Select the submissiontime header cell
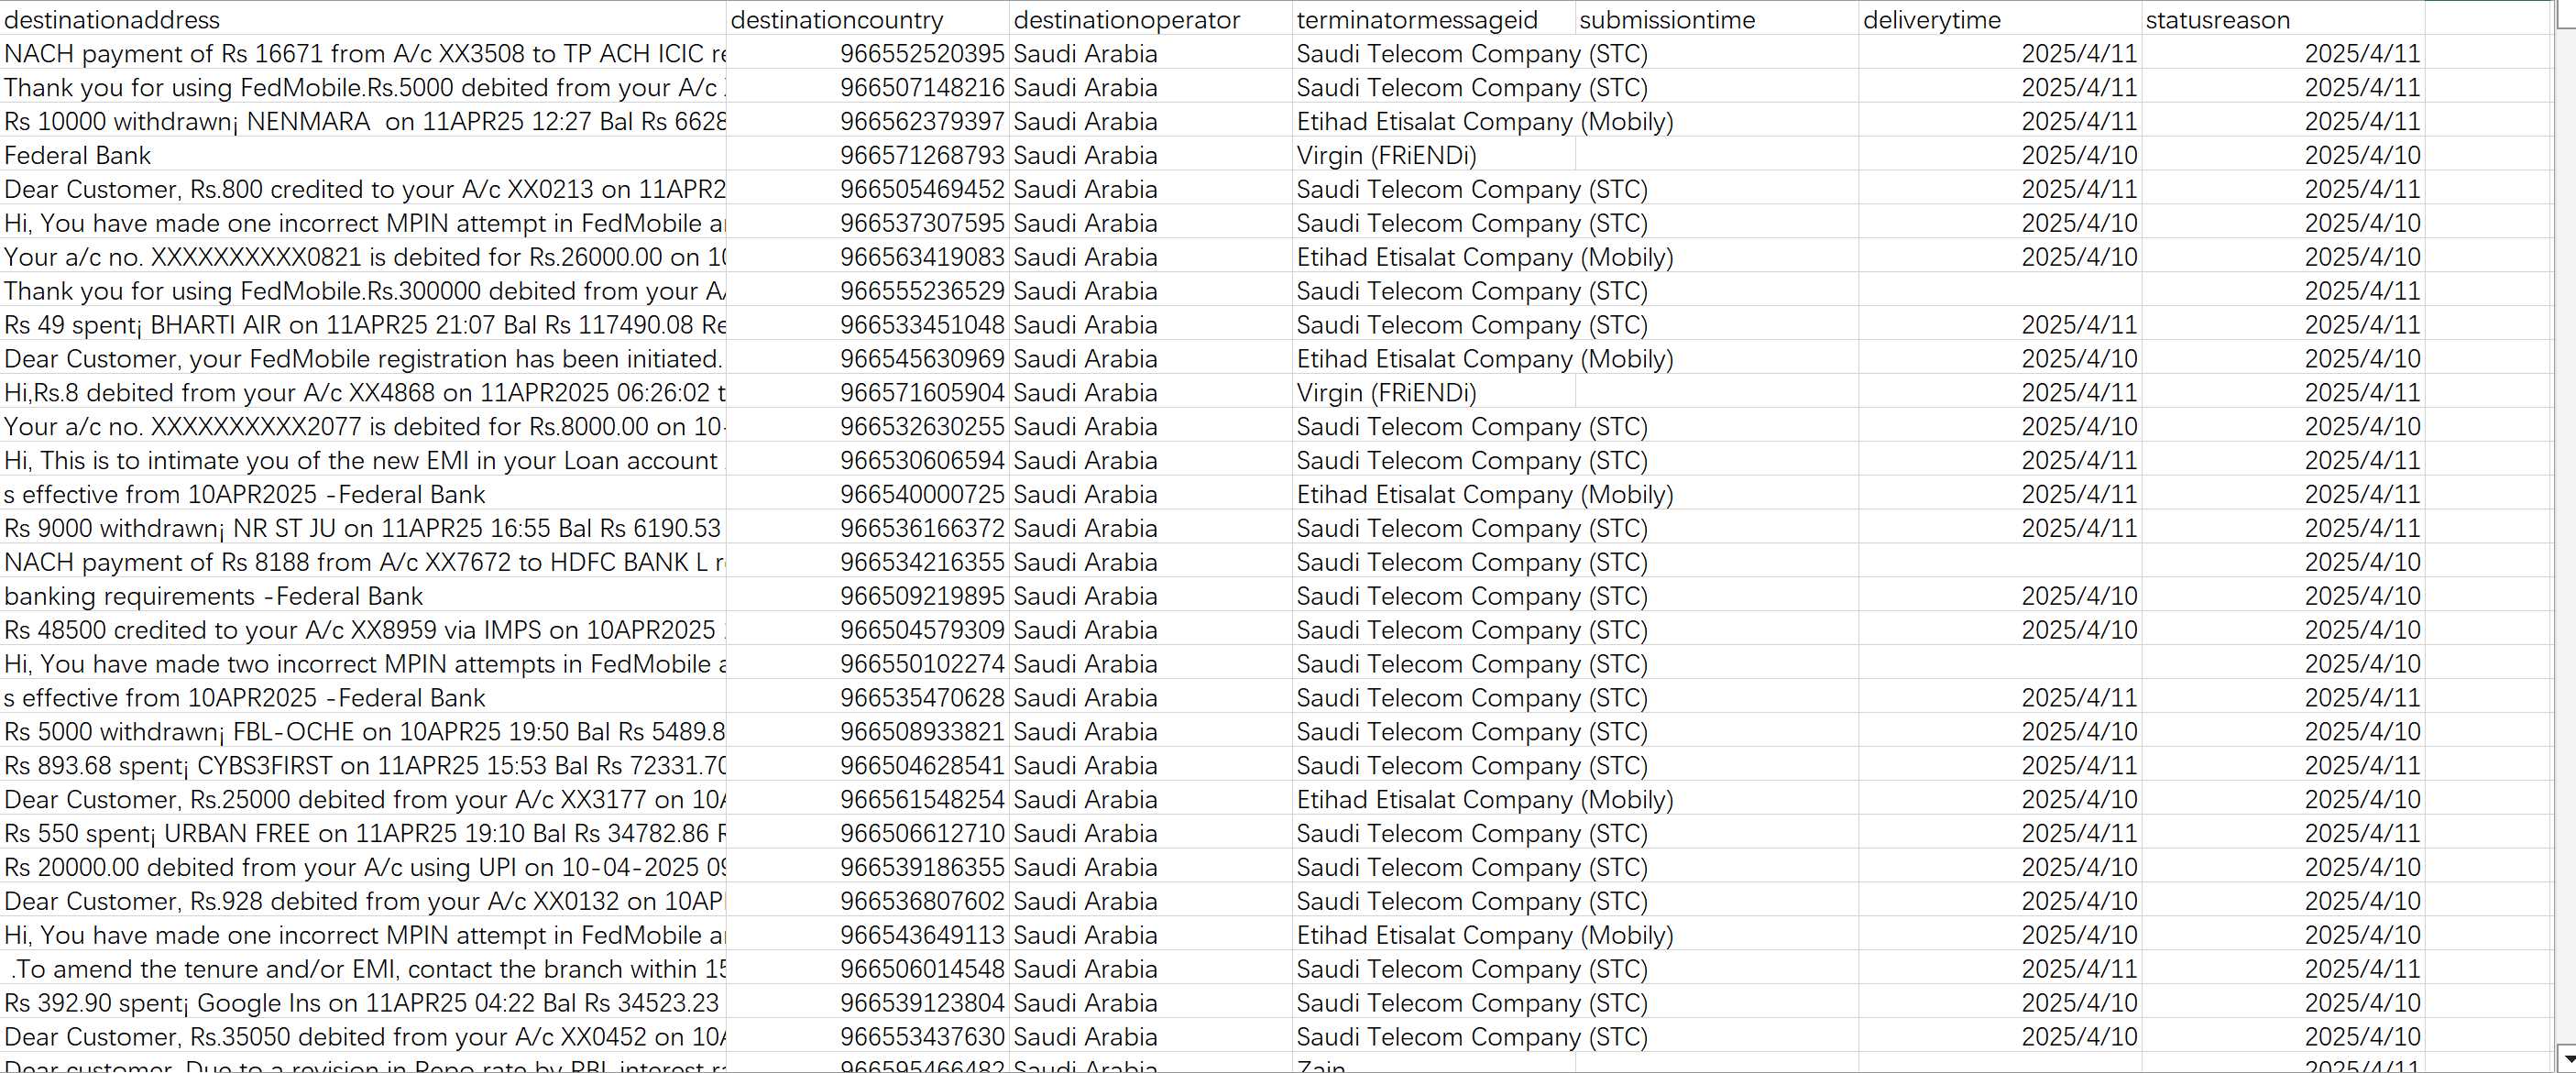Viewport: 2576px width, 1073px height. tap(1717, 19)
